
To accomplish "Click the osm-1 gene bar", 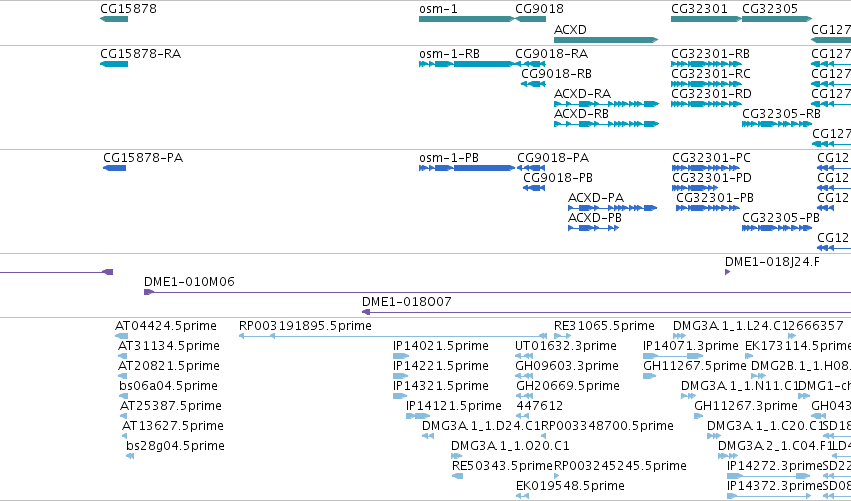I will [467, 19].
